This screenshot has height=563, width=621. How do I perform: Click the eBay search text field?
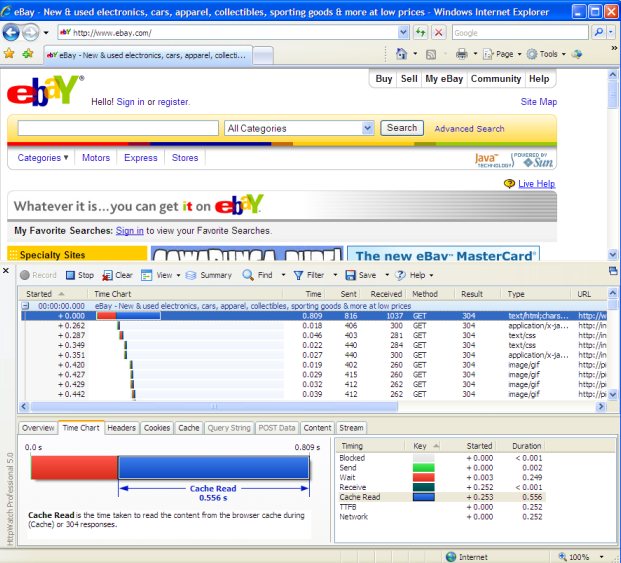coord(118,128)
